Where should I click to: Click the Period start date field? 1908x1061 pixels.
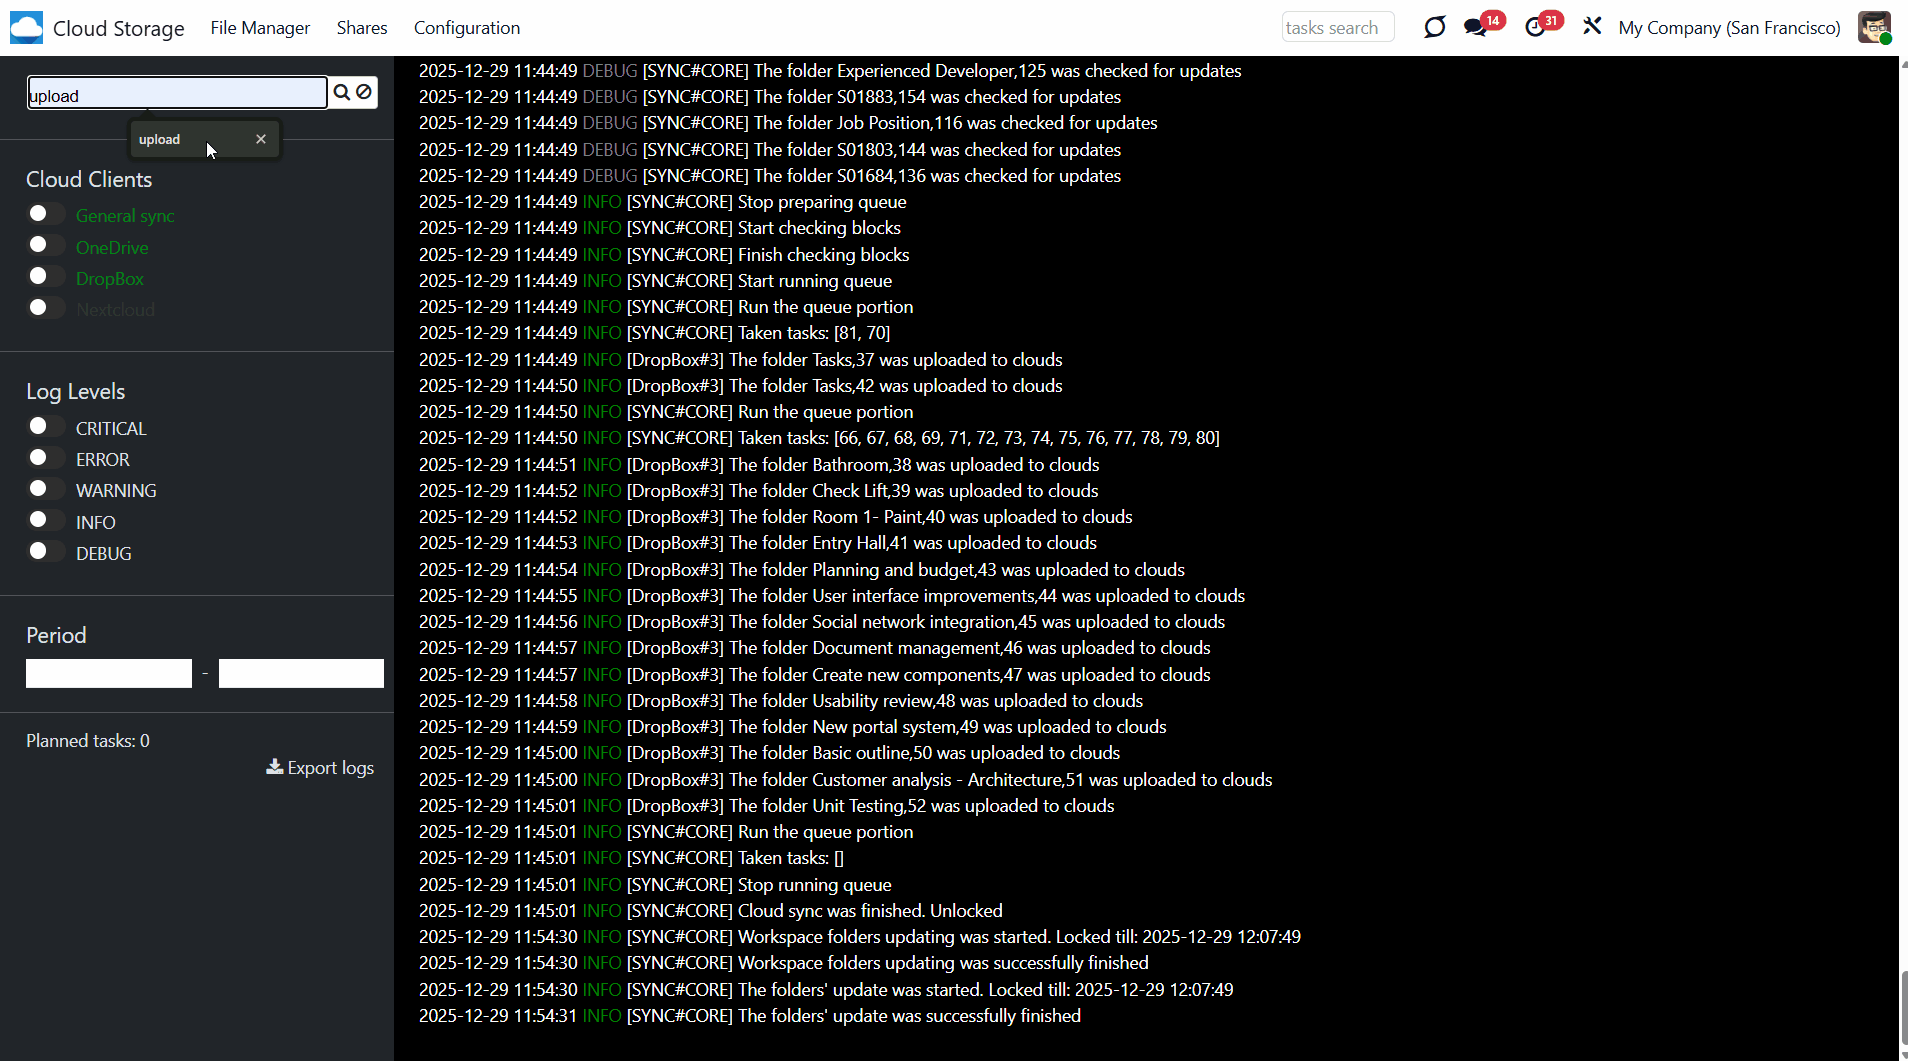[x=109, y=673]
